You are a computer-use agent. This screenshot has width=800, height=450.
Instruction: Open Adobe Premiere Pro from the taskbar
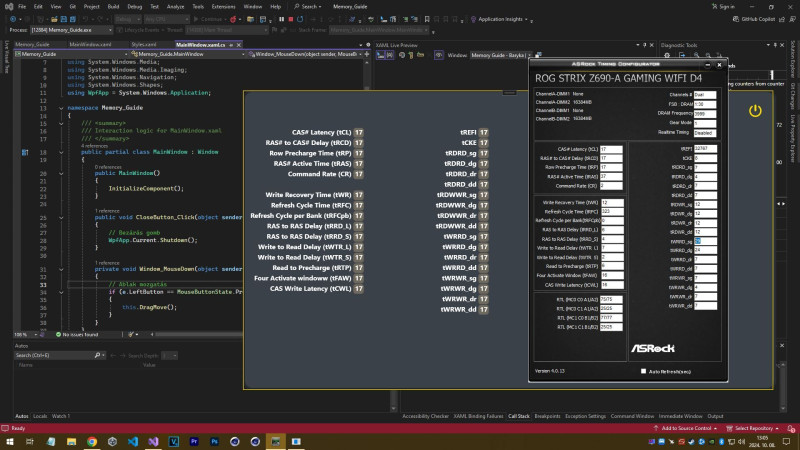pyautogui.click(x=194, y=441)
